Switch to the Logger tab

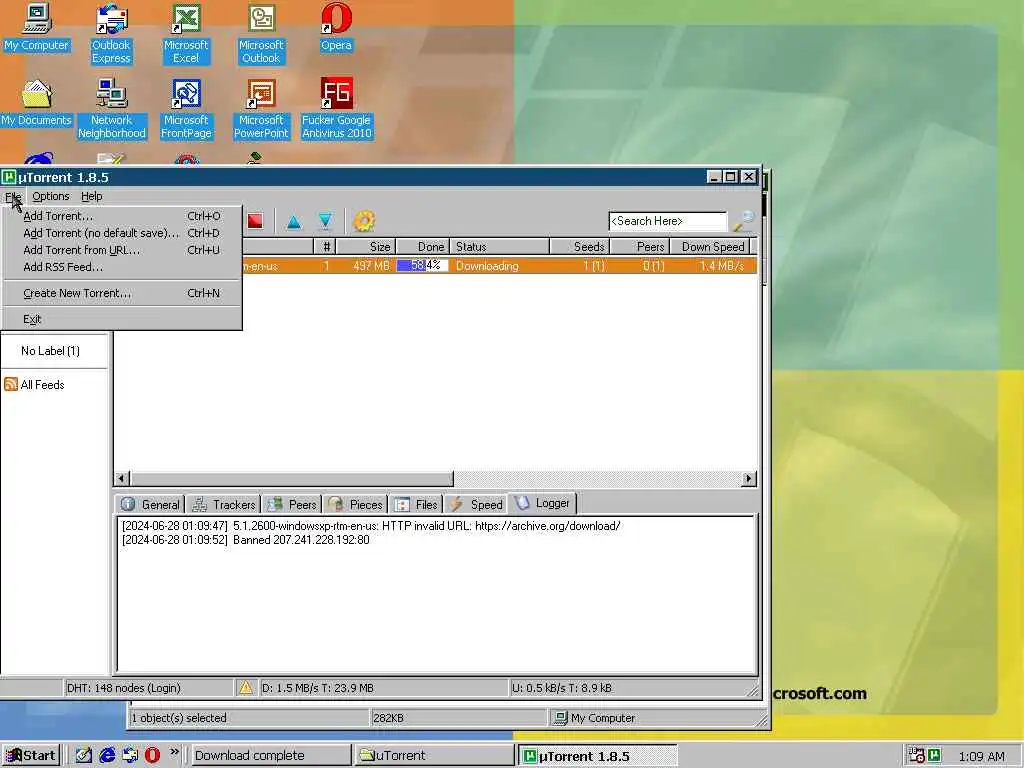point(542,503)
